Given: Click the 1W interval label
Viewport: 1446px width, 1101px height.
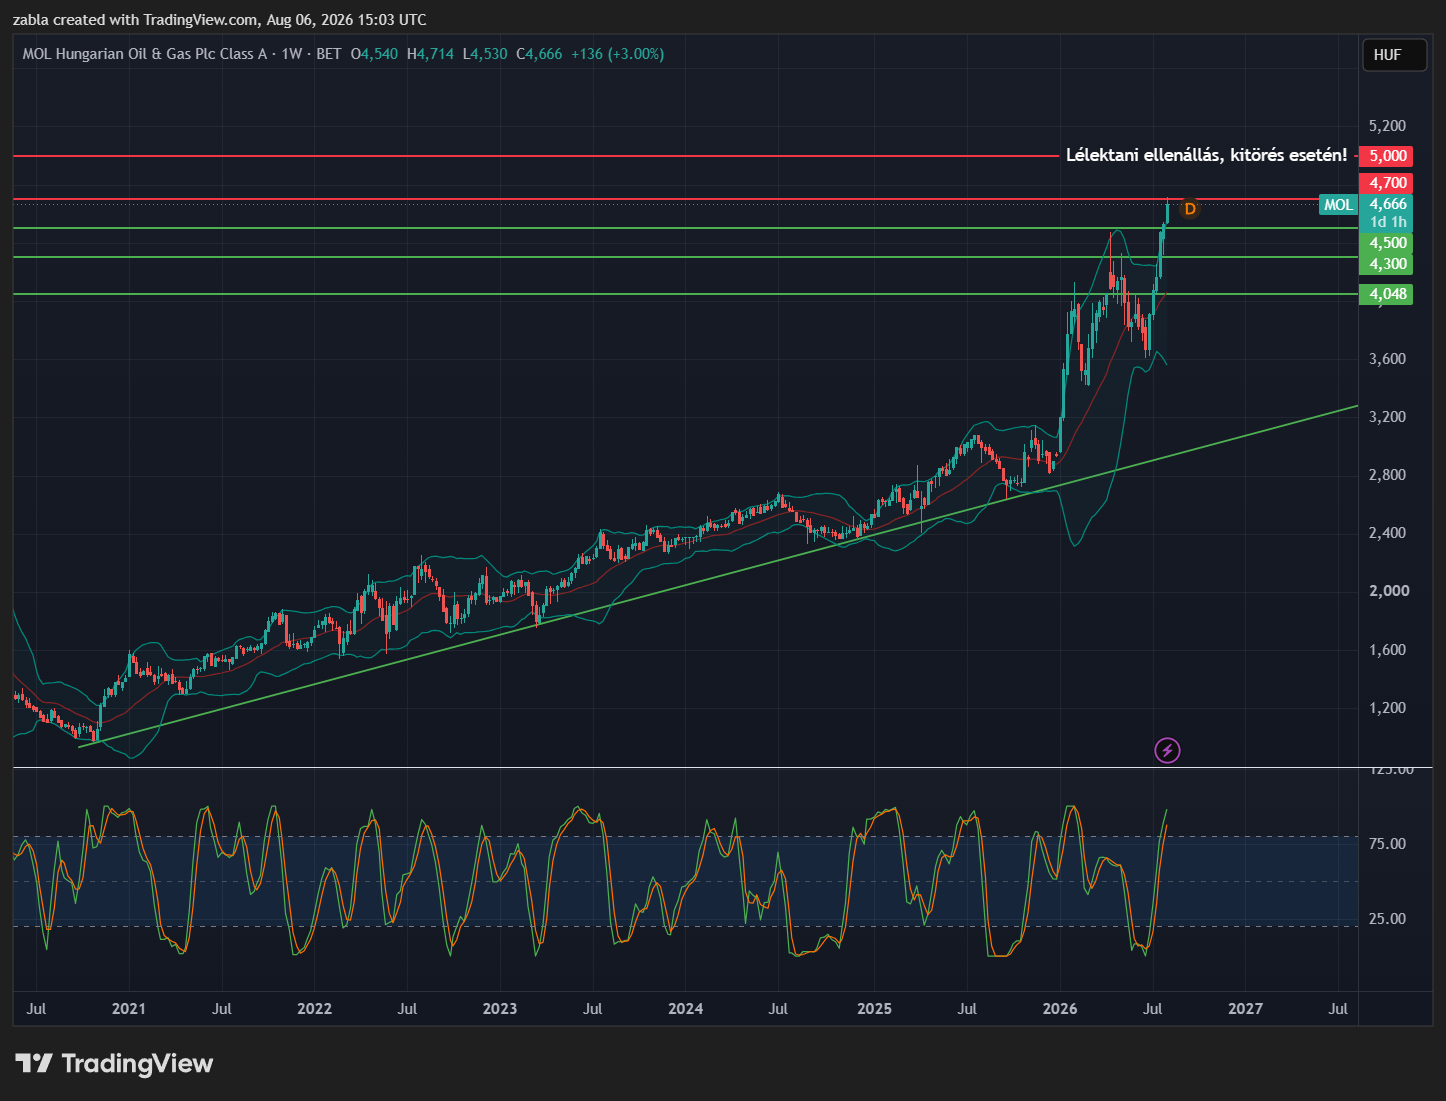Looking at the screenshot, I should 292,54.
